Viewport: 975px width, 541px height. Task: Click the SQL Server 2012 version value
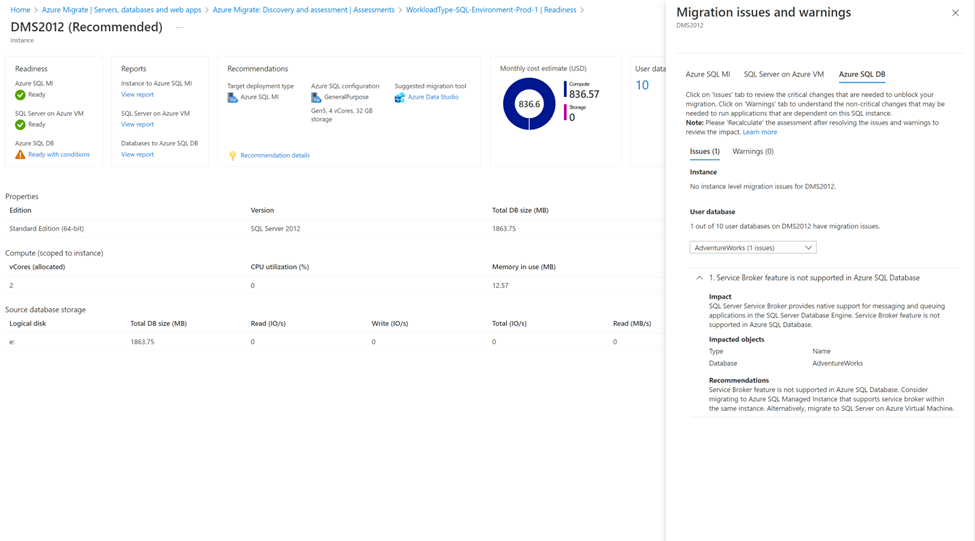275,229
